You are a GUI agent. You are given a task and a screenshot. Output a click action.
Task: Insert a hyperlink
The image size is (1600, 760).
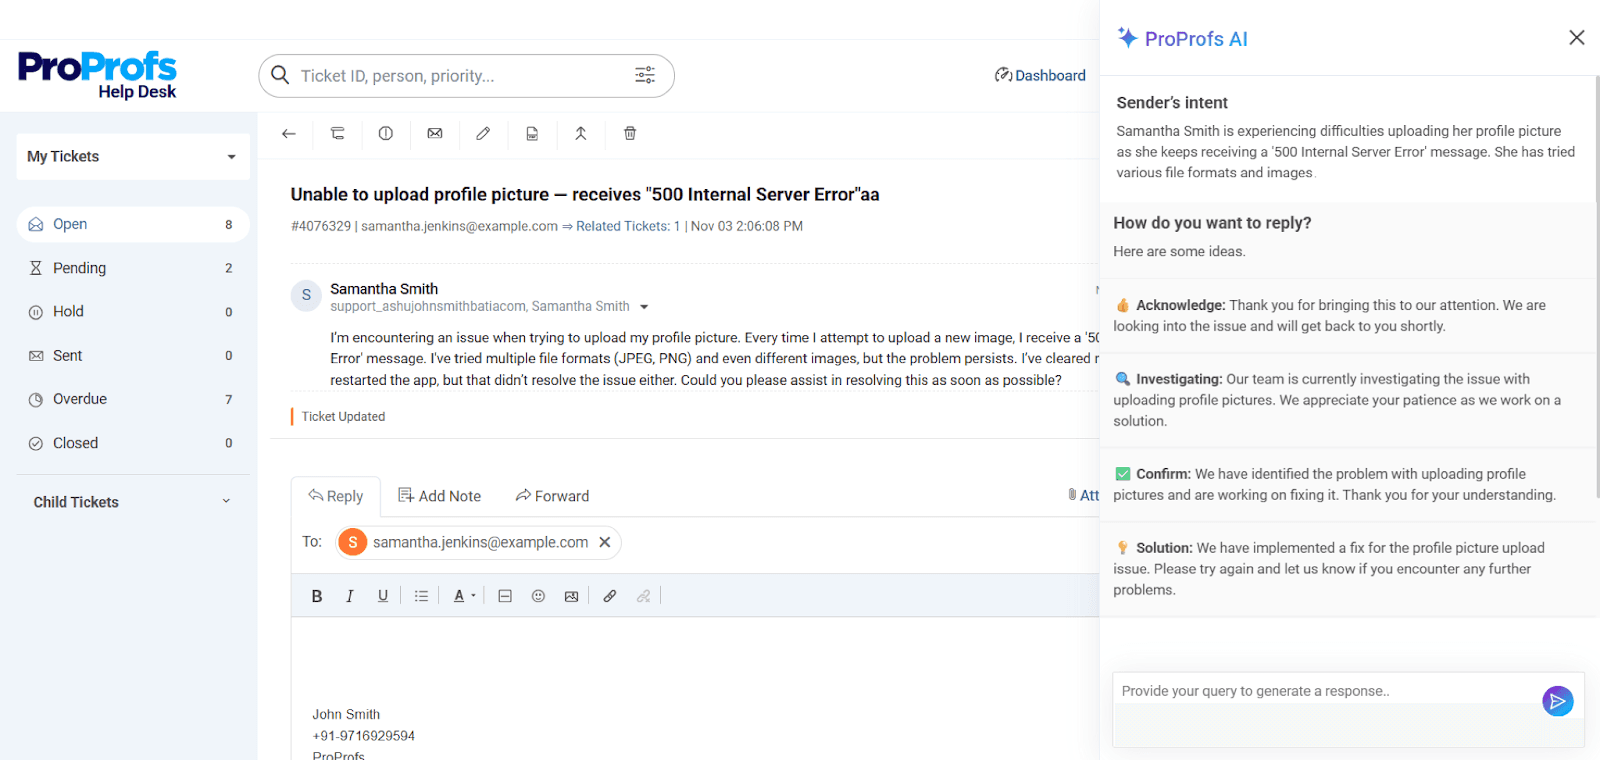610,596
